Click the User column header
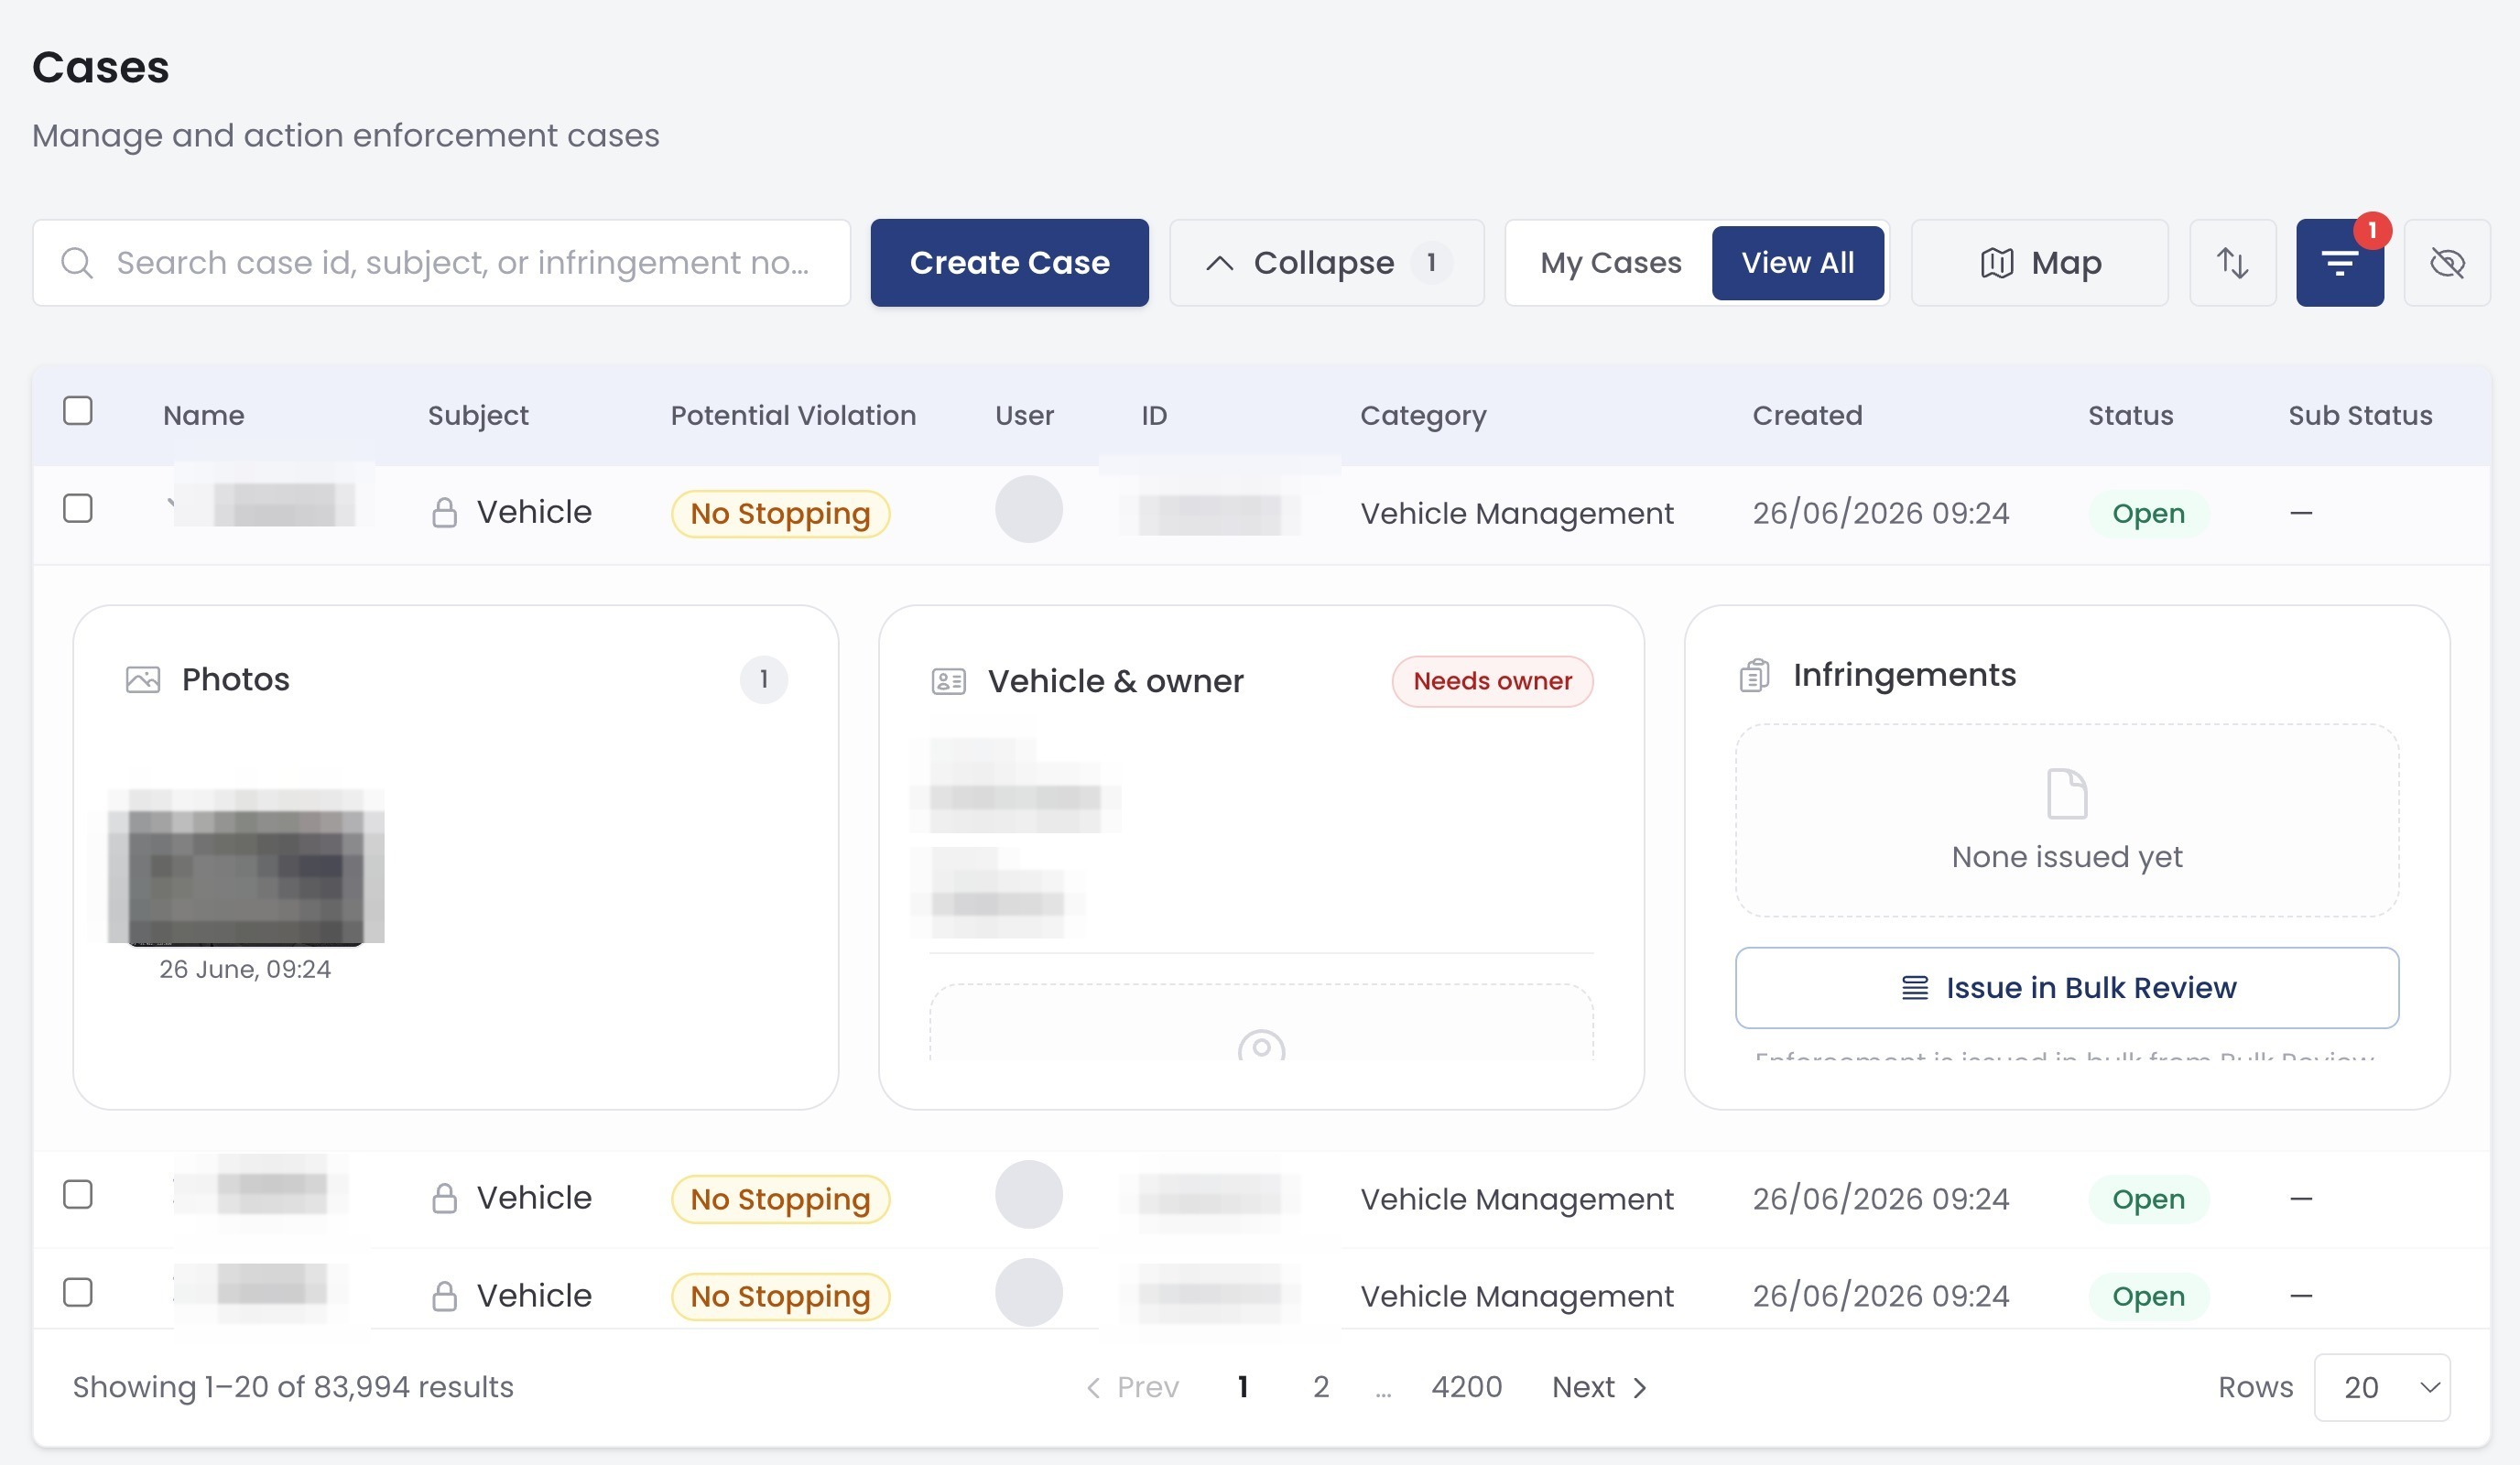Screen dimensions: 2520x1465 tap(1024, 415)
